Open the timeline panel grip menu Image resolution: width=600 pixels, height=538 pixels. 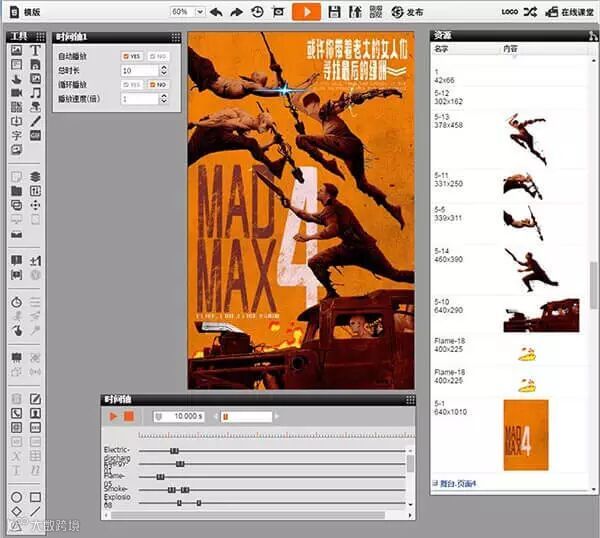click(x=410, y=400)
